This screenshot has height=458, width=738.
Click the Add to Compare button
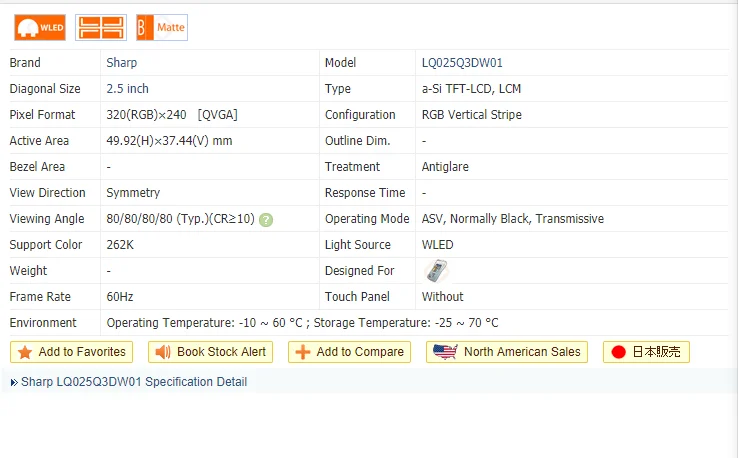point(349,352)
